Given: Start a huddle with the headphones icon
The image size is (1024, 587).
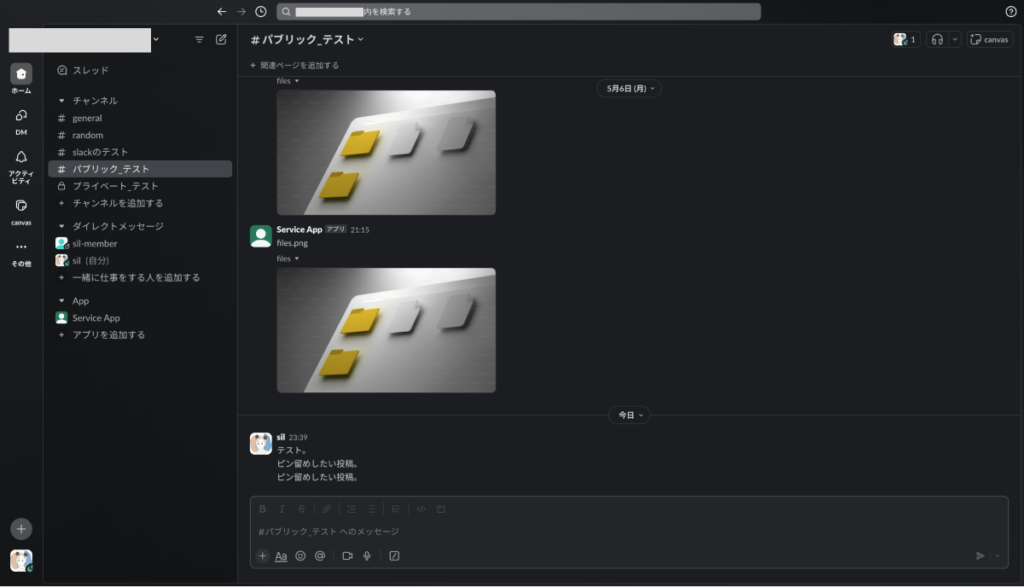Looking at the screenshot, I should [x=937, y=39].
